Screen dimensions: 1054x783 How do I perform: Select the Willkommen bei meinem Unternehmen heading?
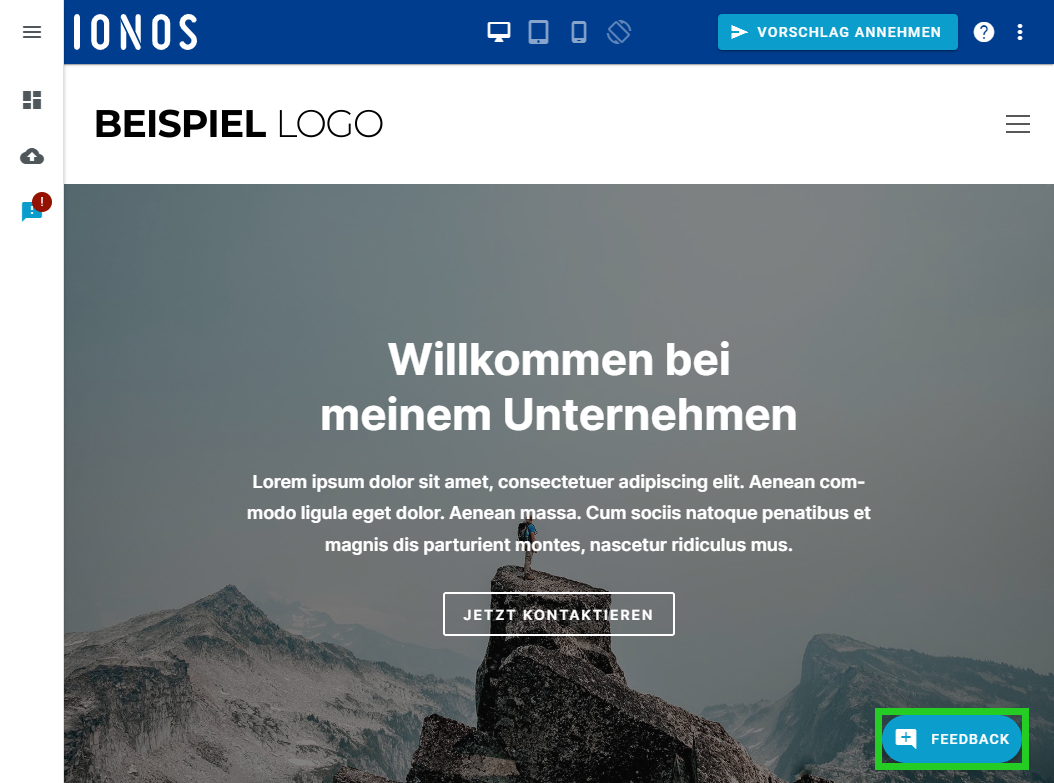coord(559,386)
